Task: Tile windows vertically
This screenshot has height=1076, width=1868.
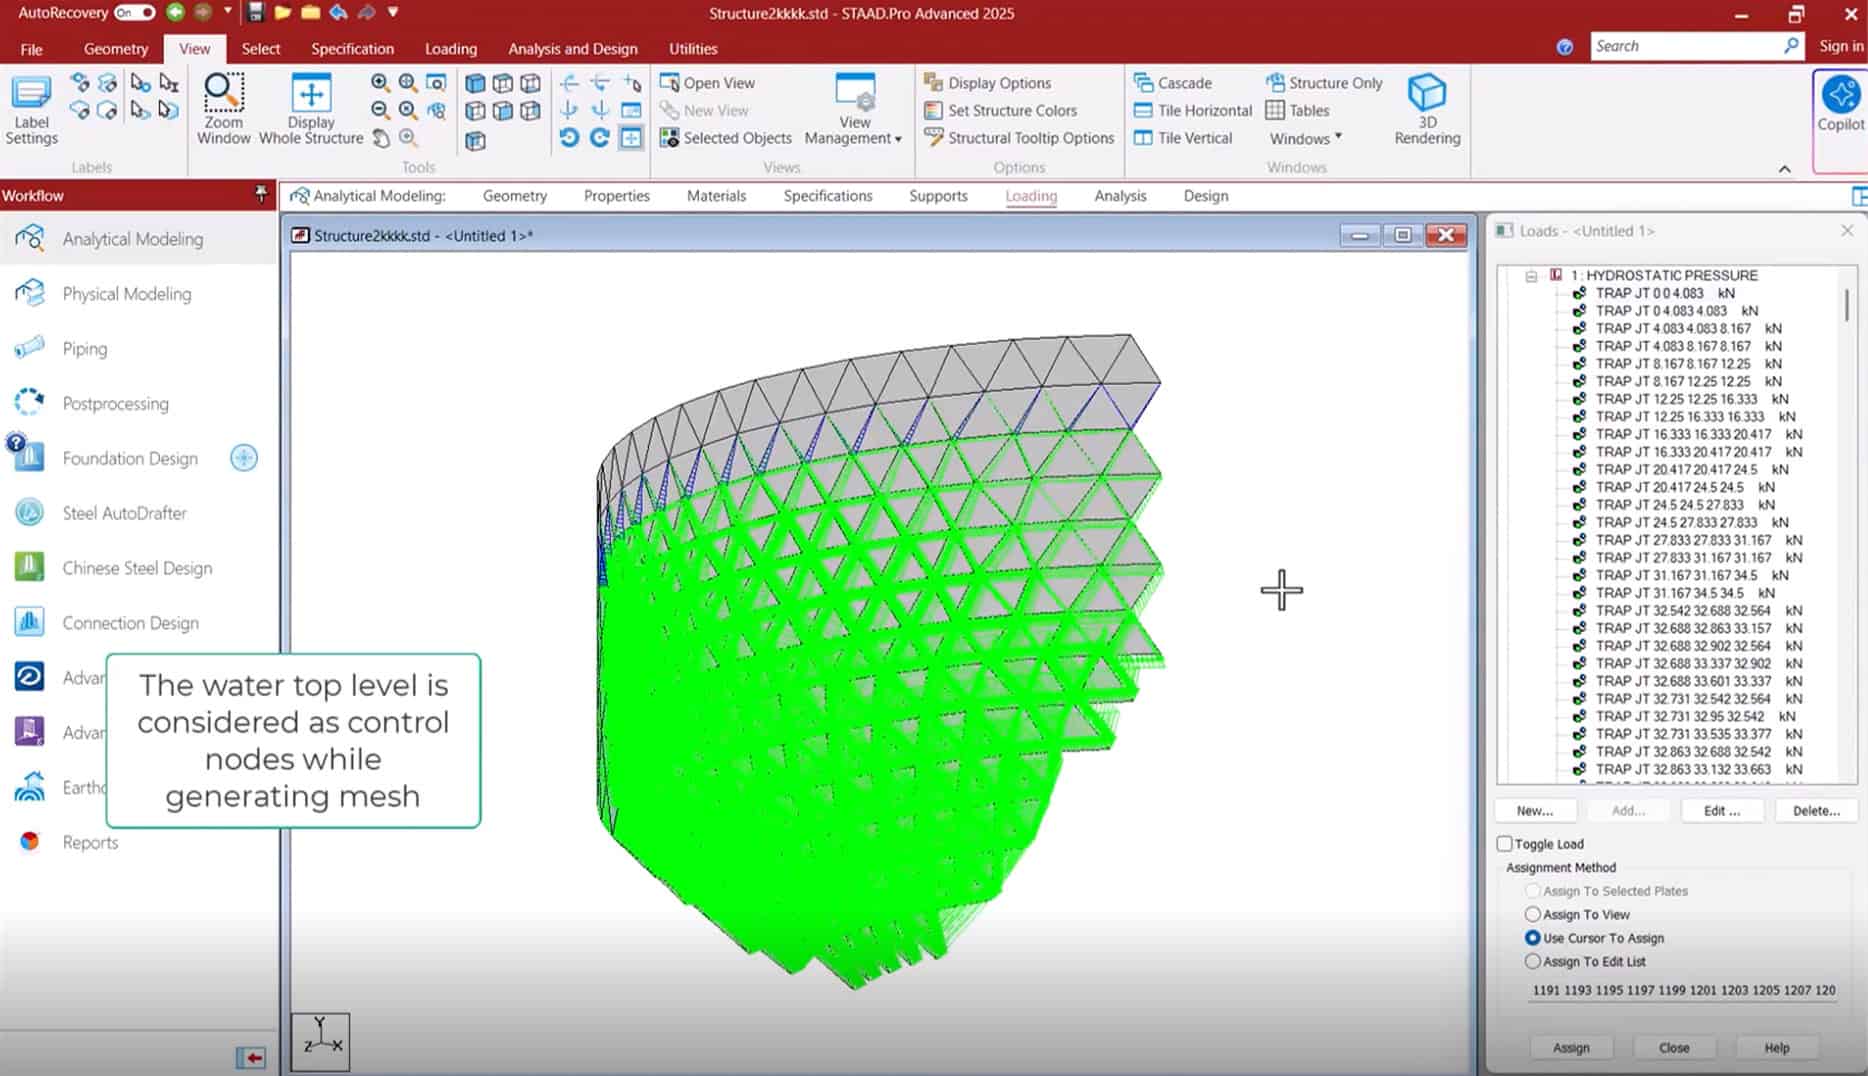Action: point(1183,138)
